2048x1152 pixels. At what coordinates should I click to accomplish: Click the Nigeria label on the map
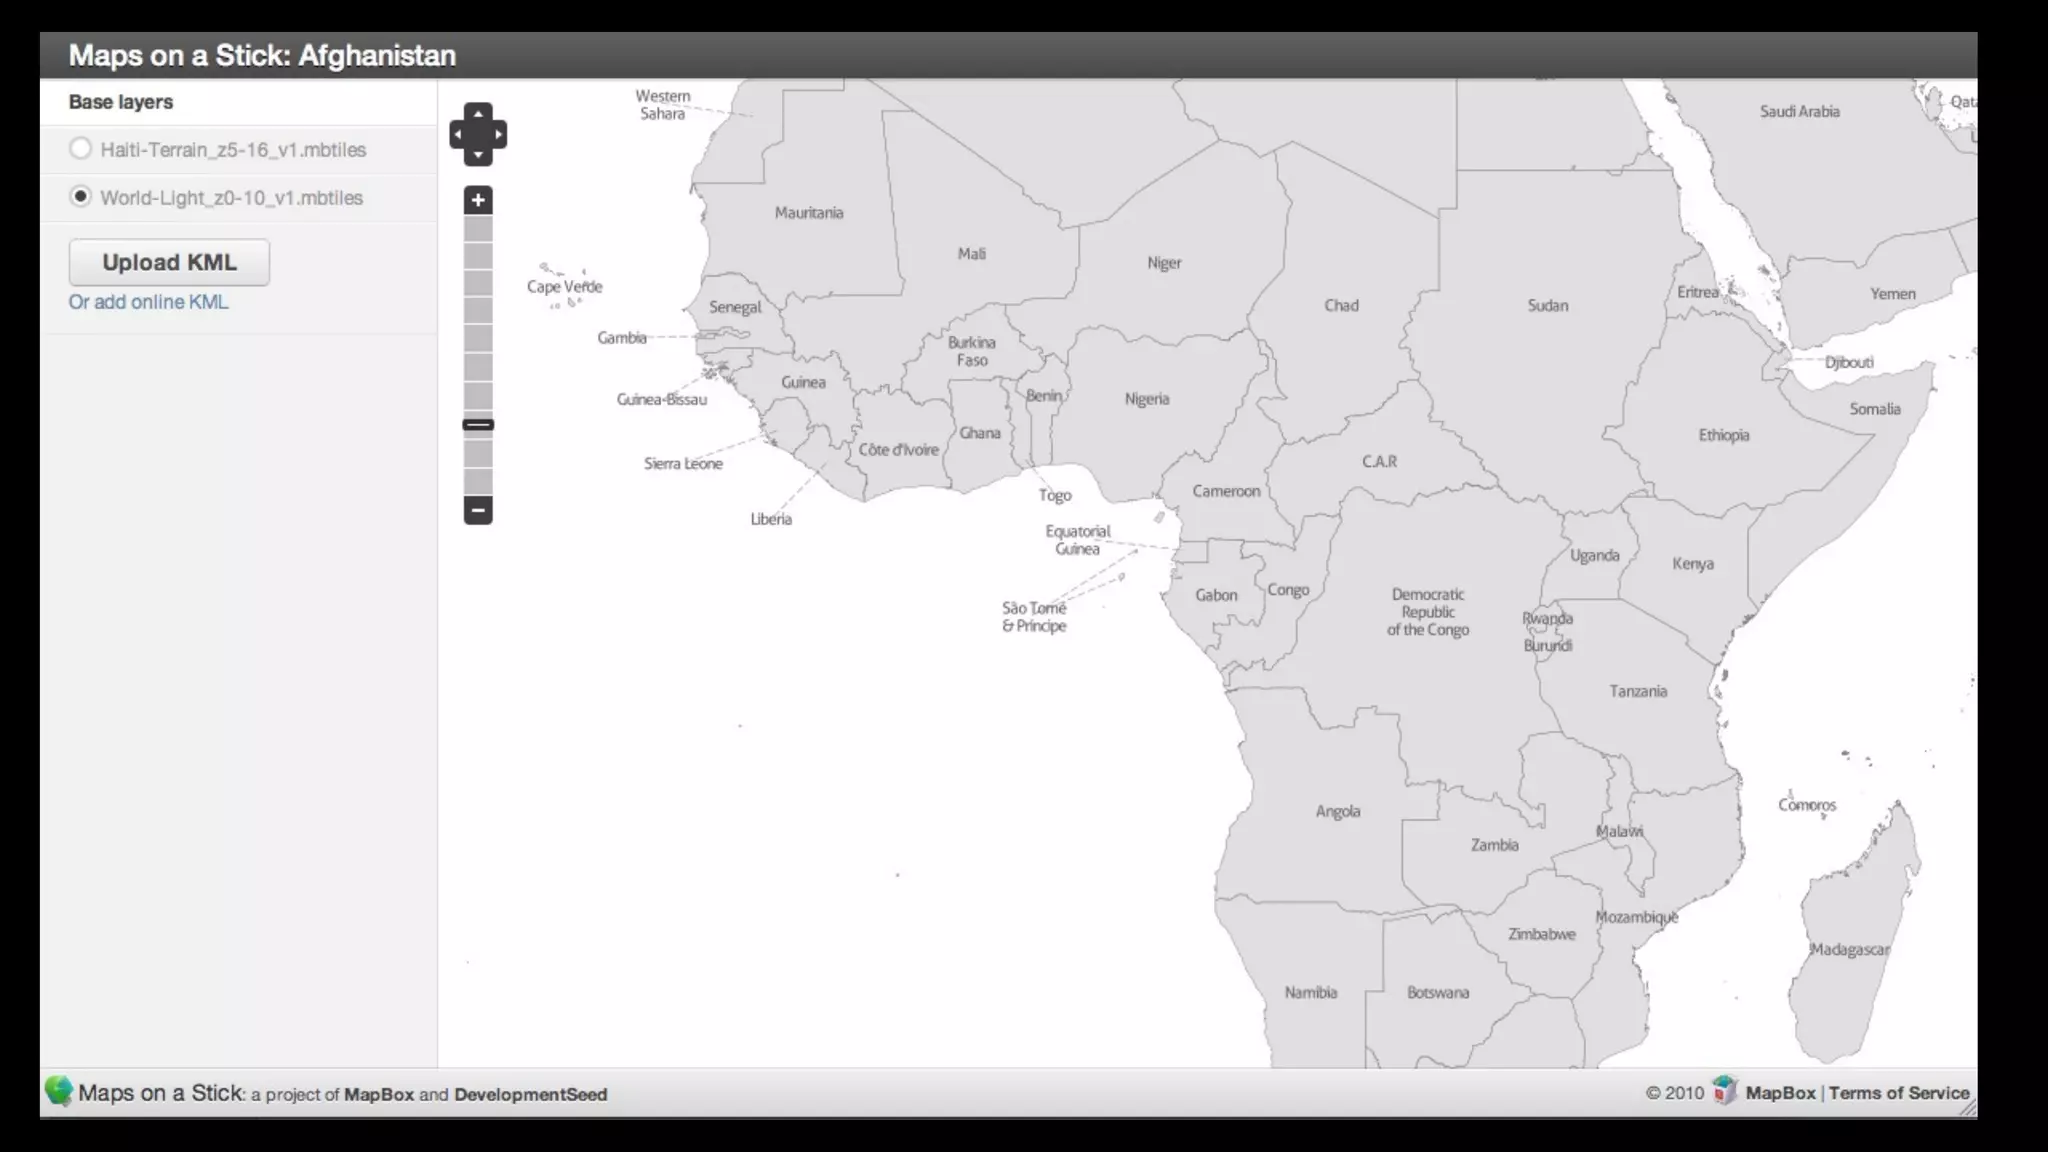click(x=1146, y=399)
